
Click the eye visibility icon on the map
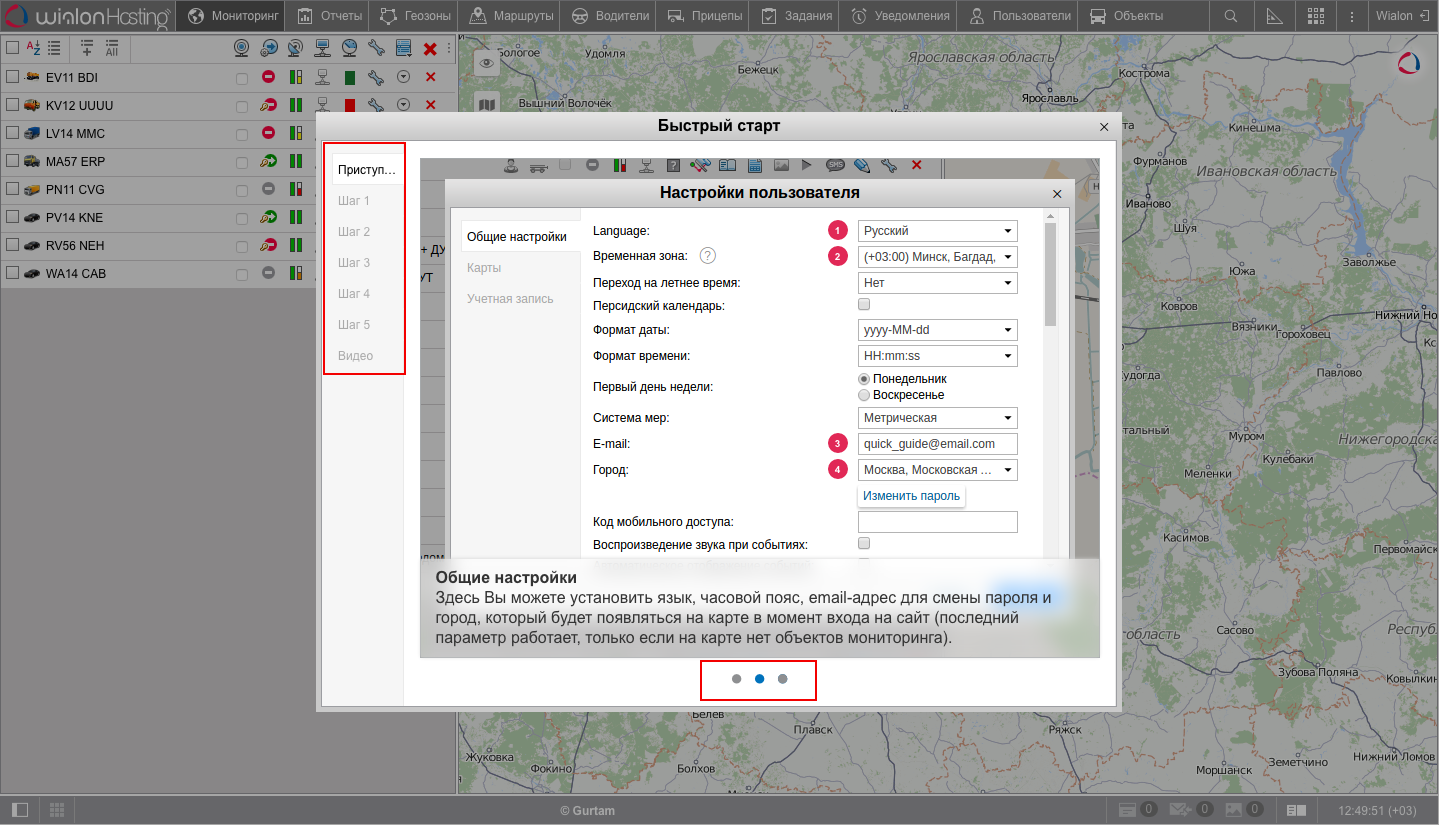coord(487,63)
